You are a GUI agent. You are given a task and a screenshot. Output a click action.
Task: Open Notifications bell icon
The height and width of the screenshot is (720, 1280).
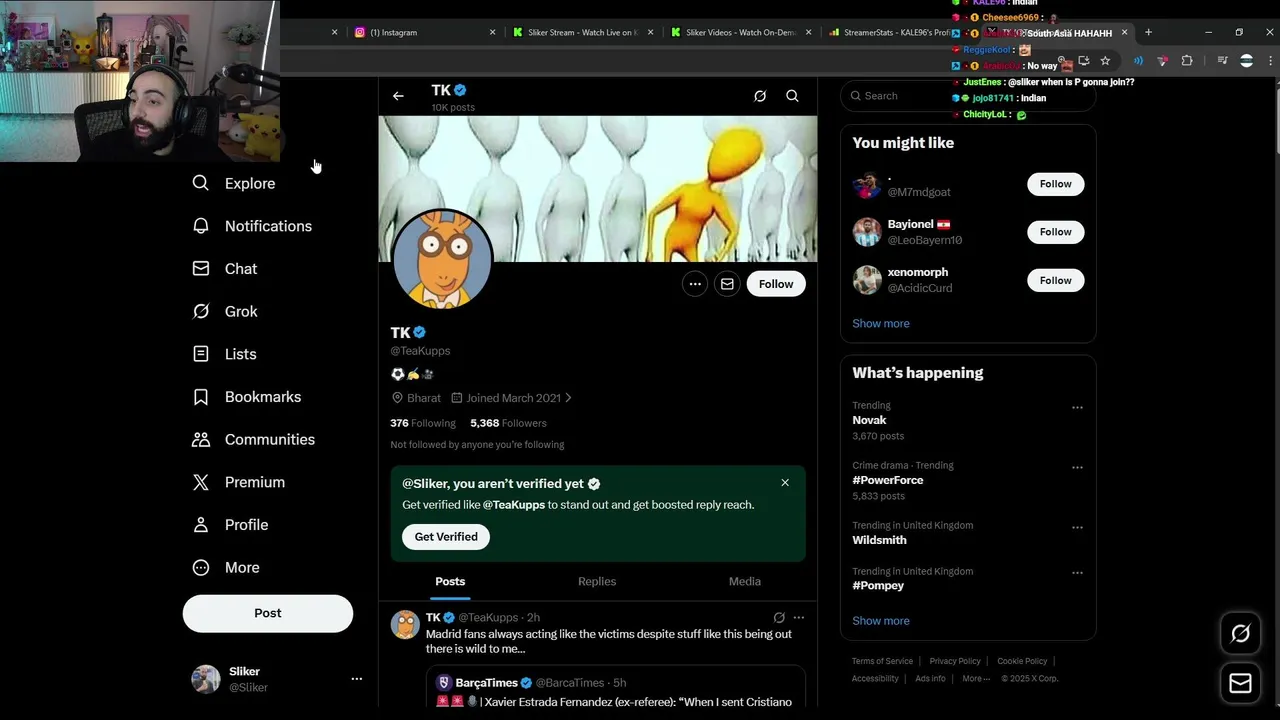(x=201, y=226)
